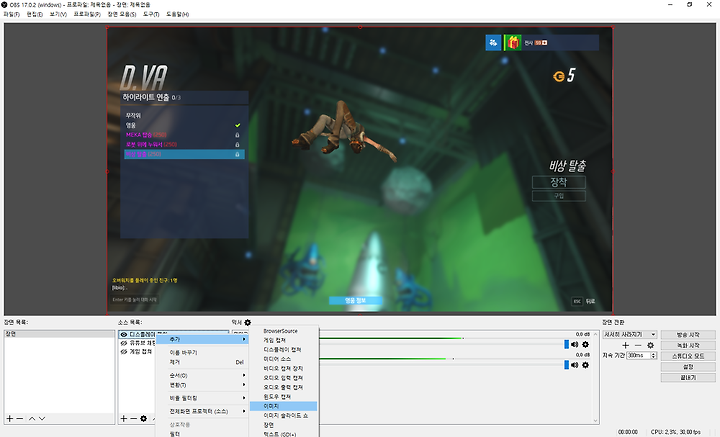Select BrowserSource in the add submenu

coord(283,331)
